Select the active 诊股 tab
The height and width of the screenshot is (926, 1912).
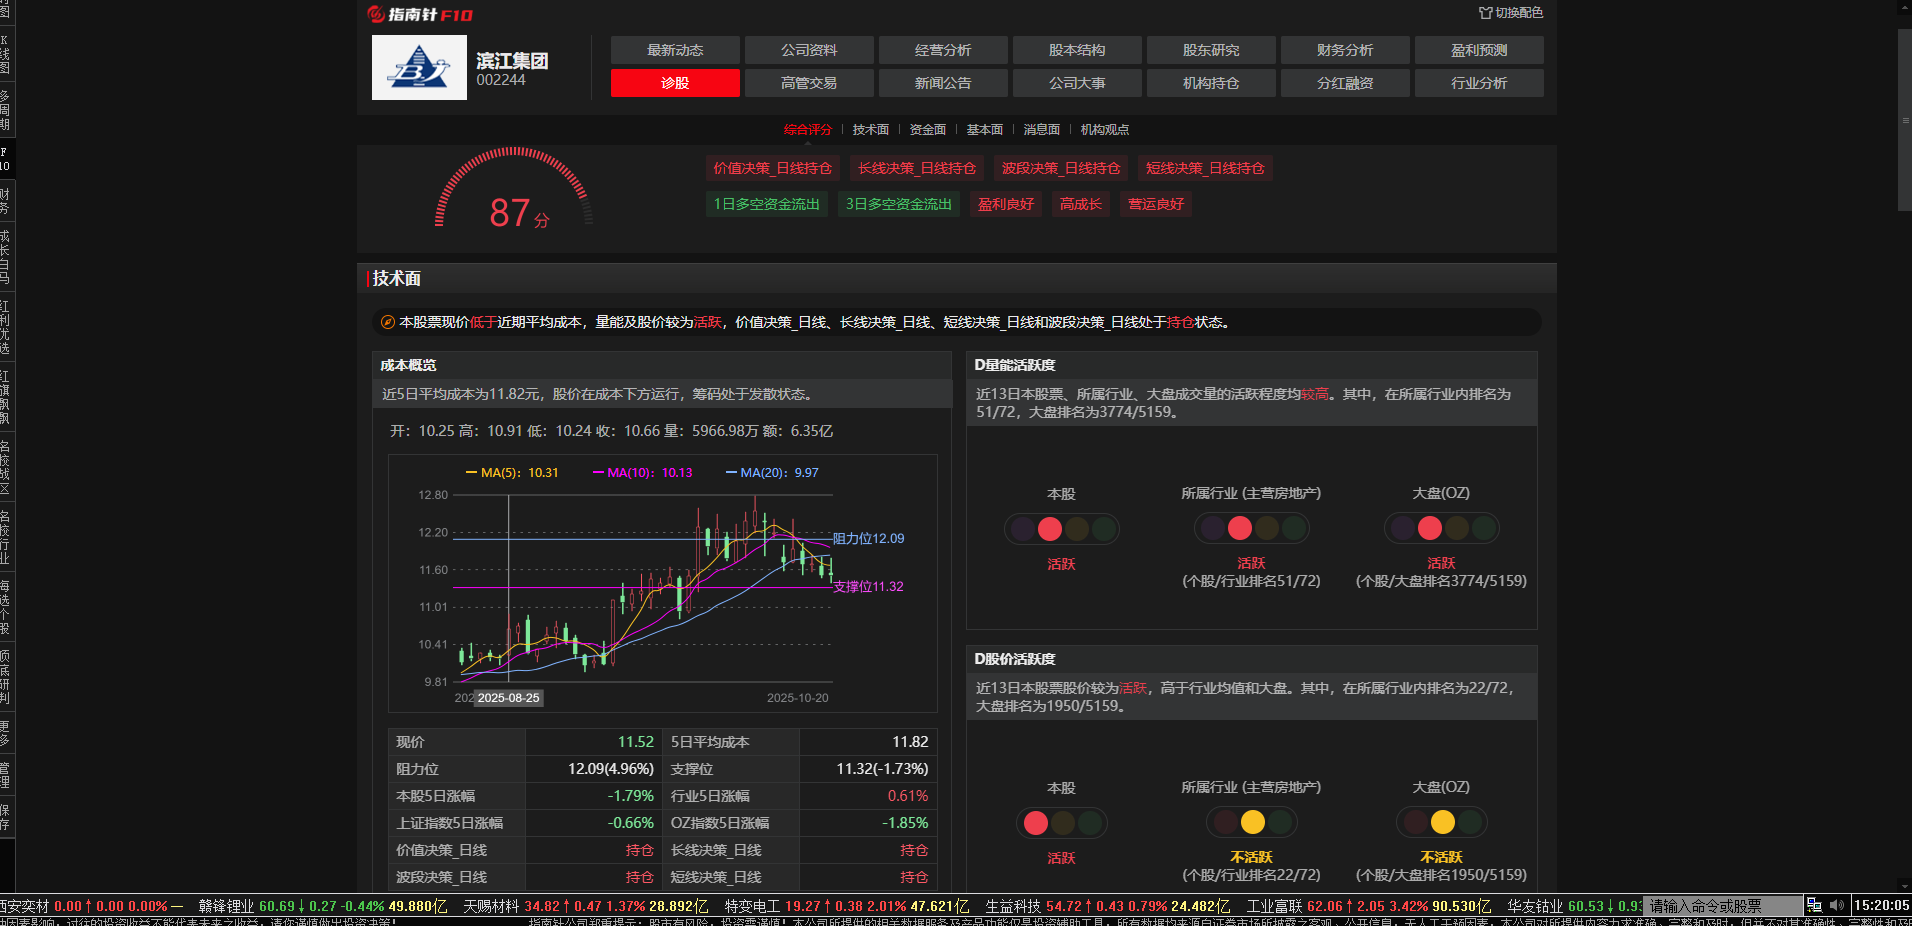[675, 83]
